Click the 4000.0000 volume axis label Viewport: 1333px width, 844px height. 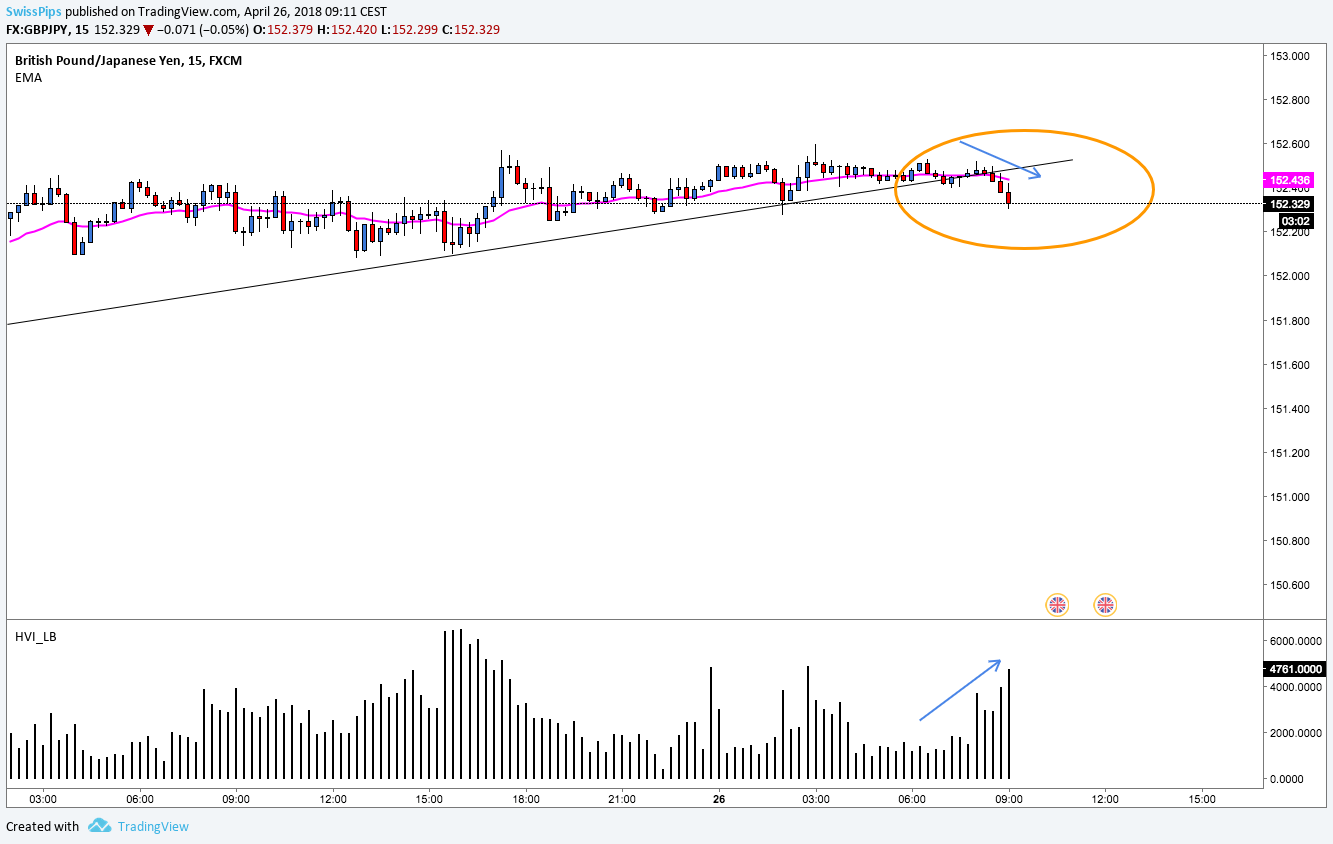(x=1295, y=687)
